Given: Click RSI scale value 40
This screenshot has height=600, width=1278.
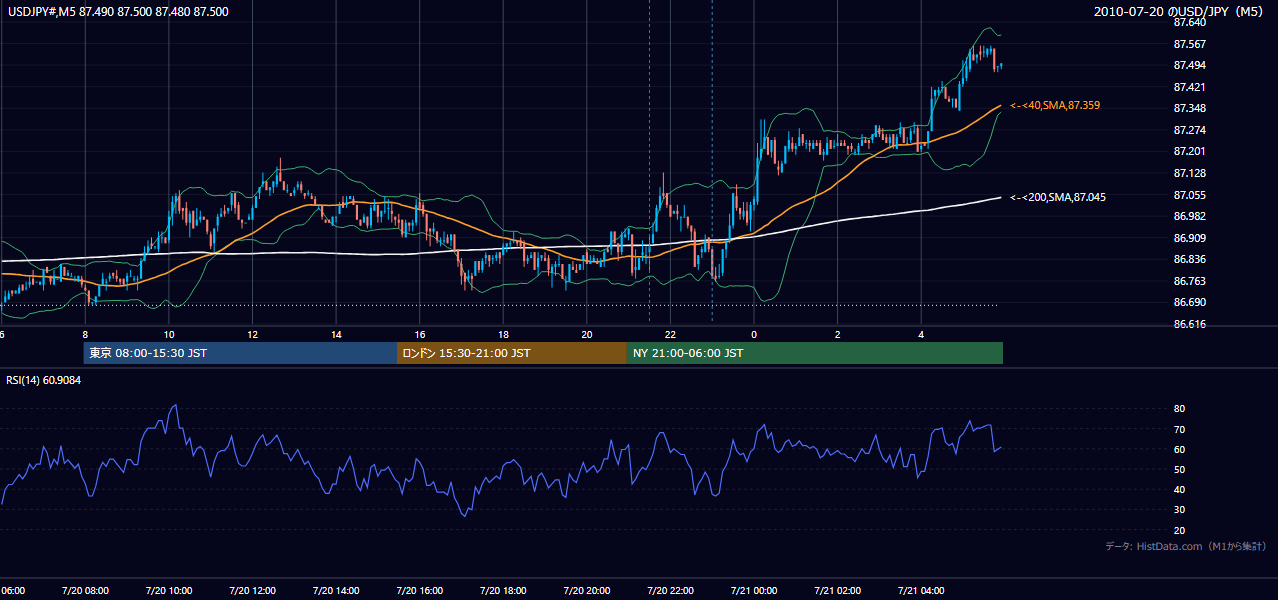Looking at the screenshot, I should coord(1179,489).
